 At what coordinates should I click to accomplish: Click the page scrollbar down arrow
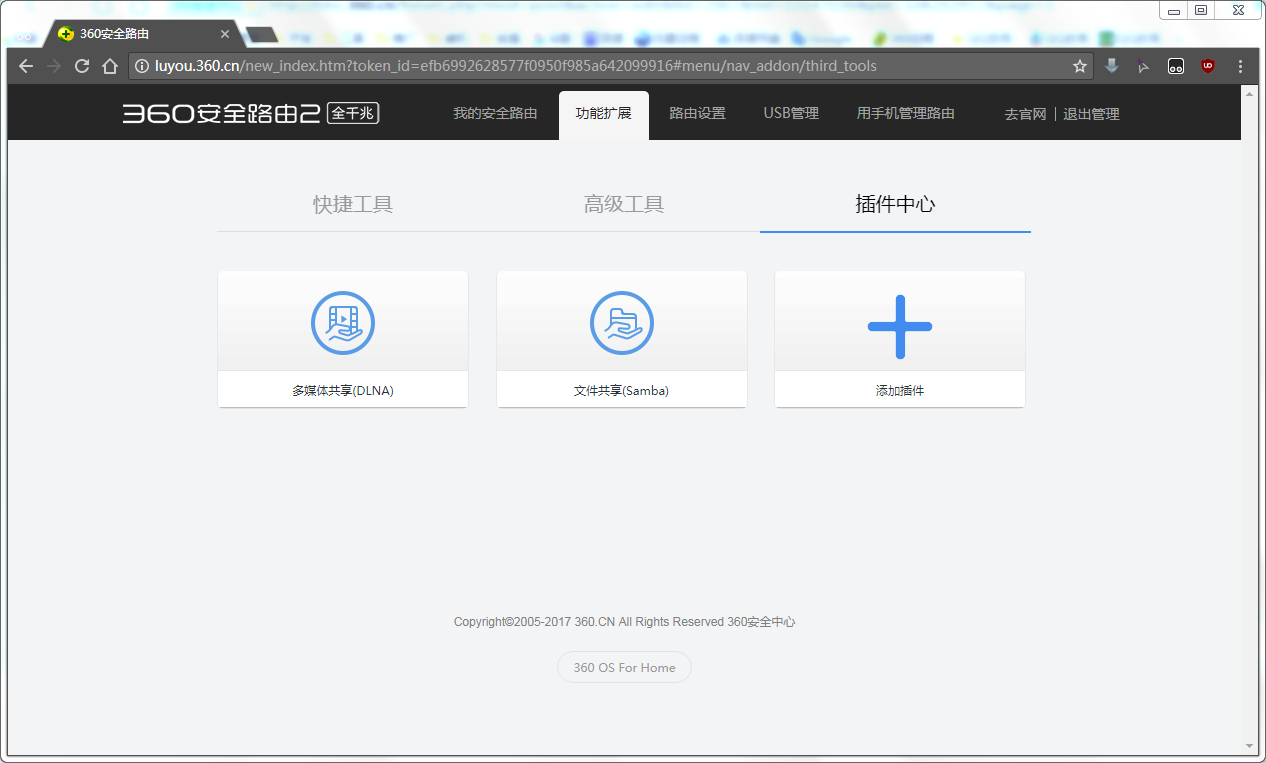[1249, 746]
